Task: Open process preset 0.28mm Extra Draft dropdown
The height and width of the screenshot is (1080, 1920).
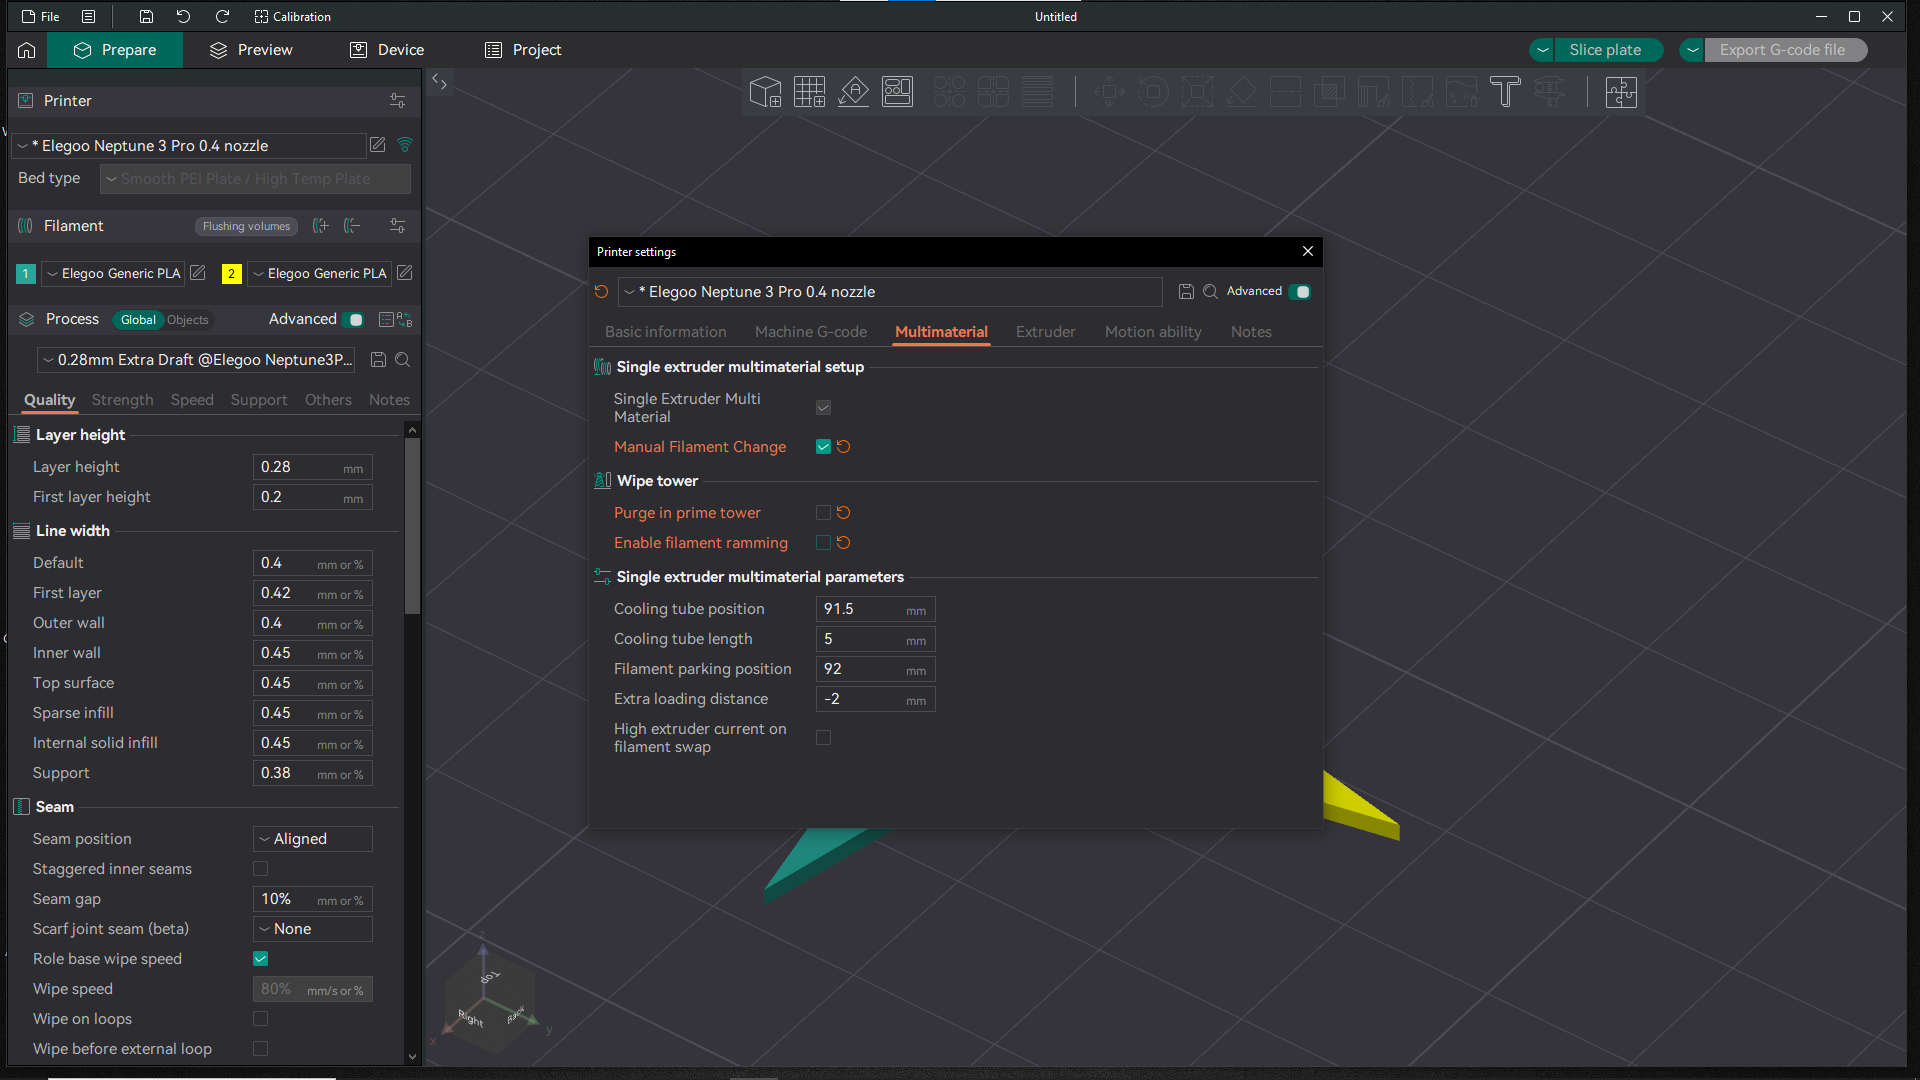Action: [198, 360]
